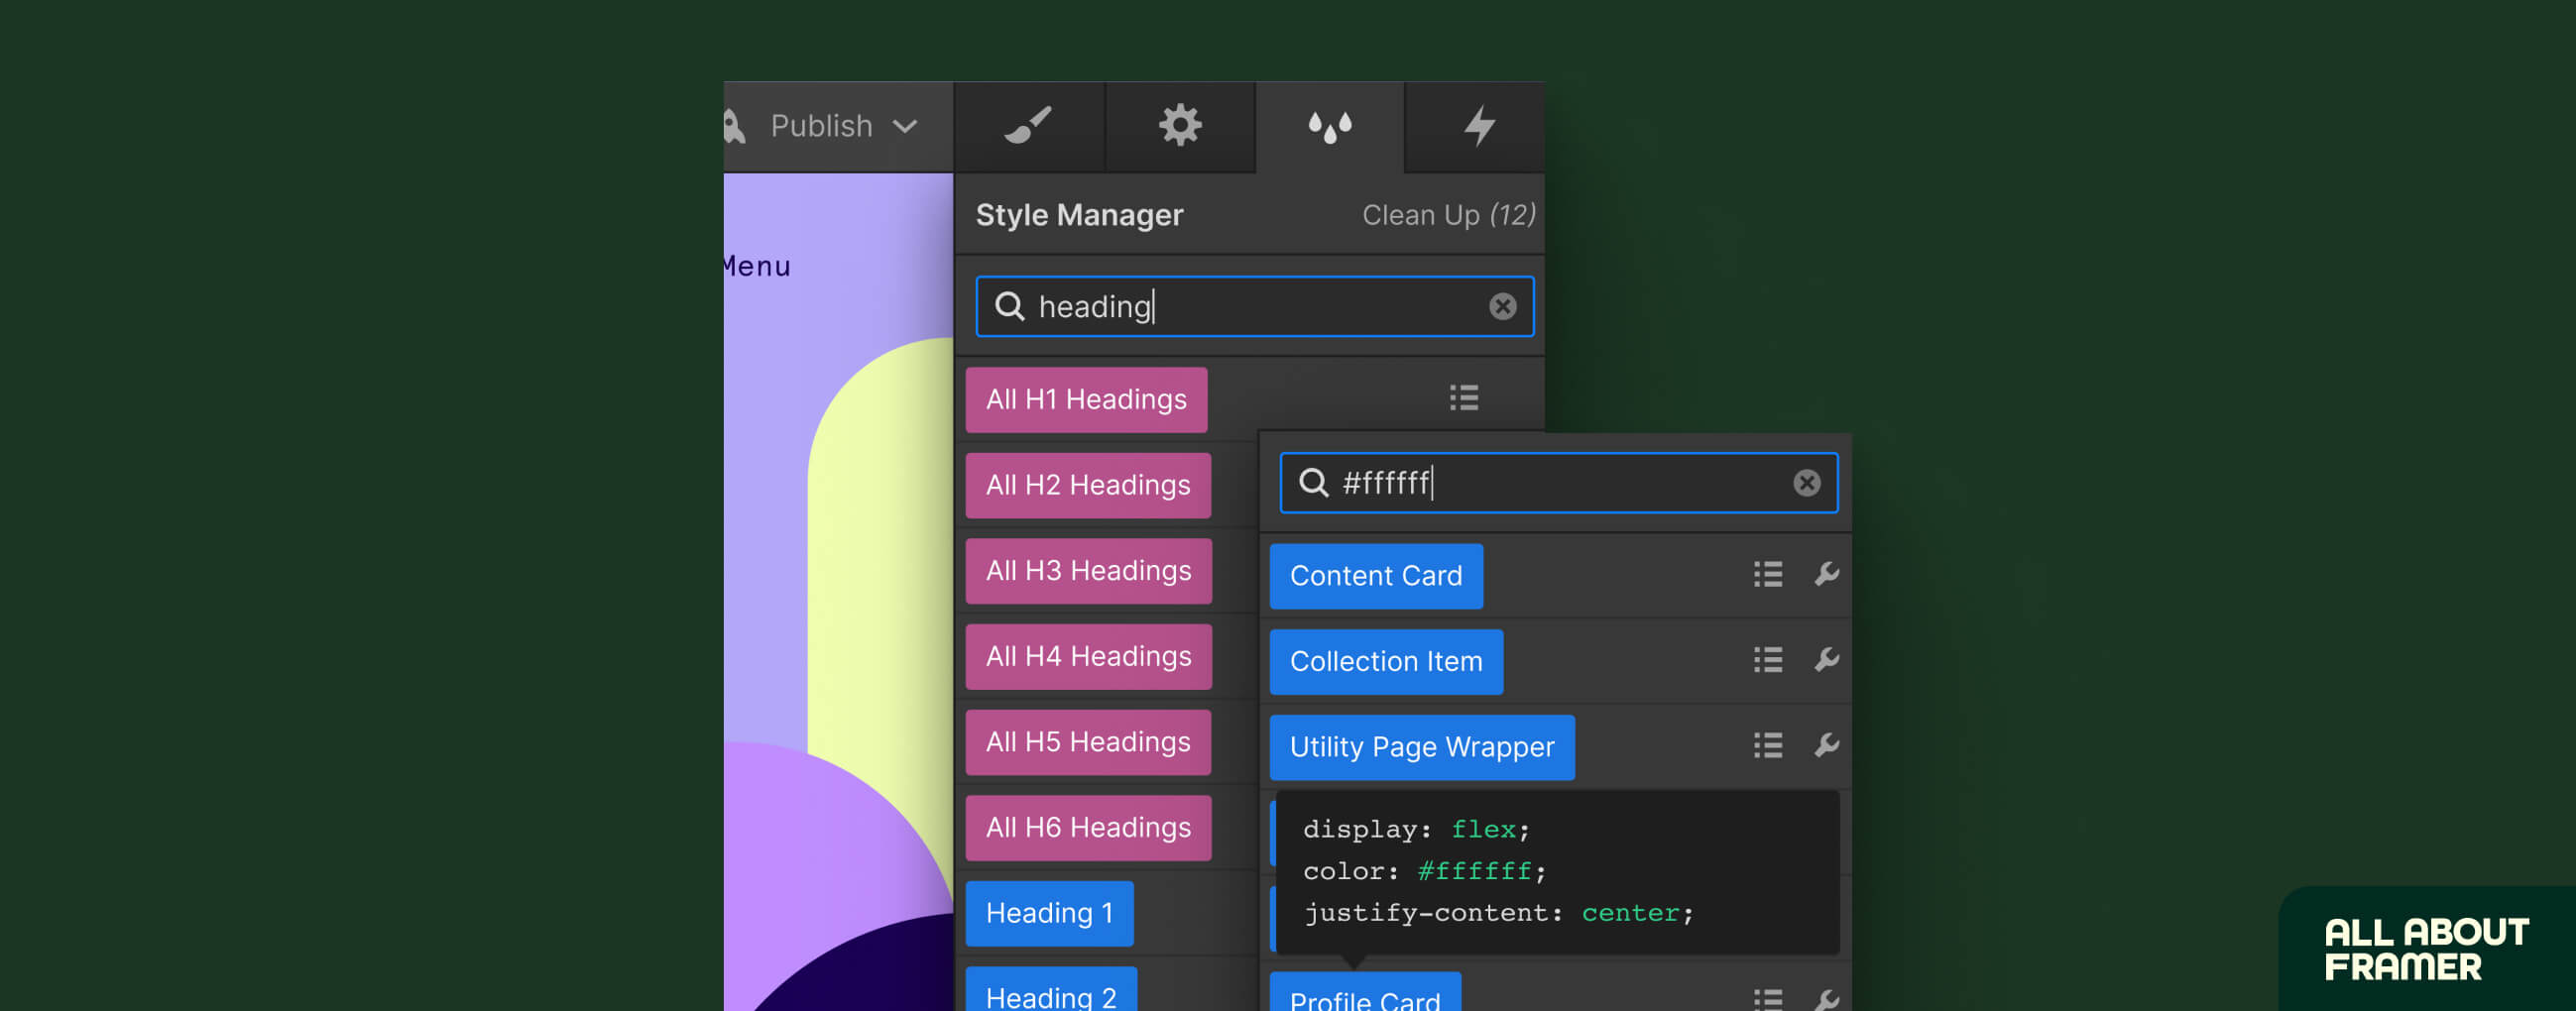Open the wrench settings for Utility Page Wrapper
Screen dimensions: 2576x1011
[x=1827, y=745]
